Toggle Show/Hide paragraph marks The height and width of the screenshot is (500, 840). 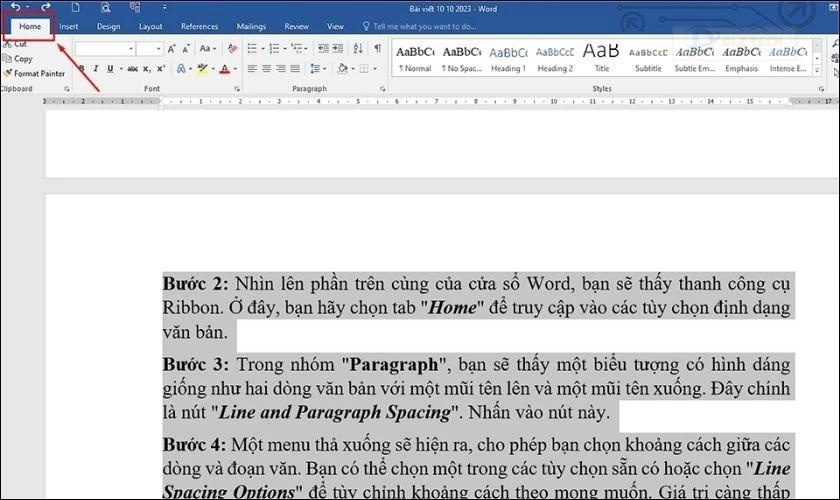point(378,49)
